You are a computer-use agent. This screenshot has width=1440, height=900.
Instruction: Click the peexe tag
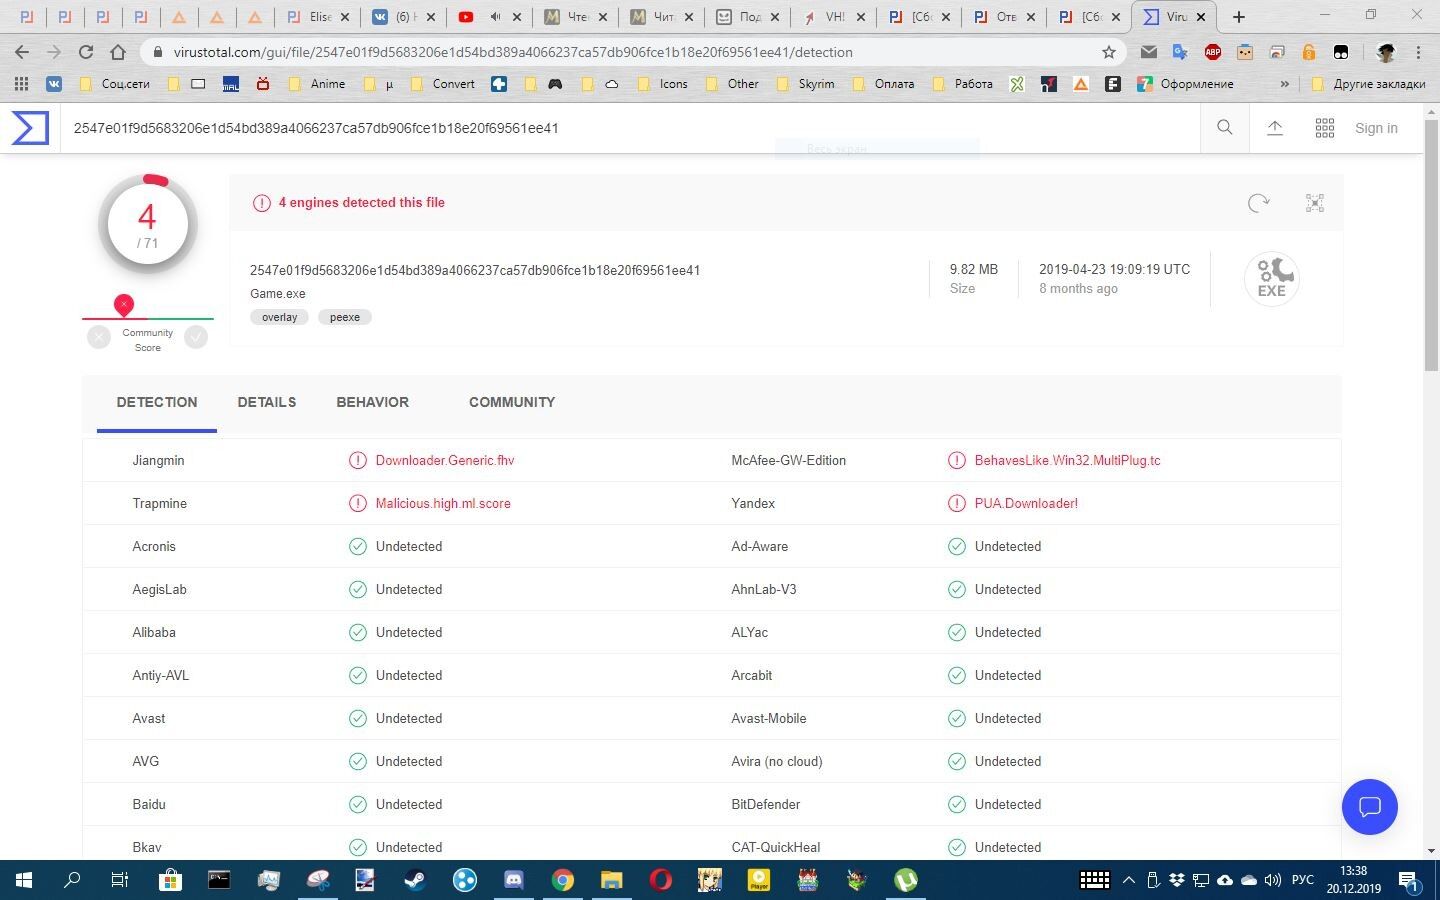click(345, 317)
